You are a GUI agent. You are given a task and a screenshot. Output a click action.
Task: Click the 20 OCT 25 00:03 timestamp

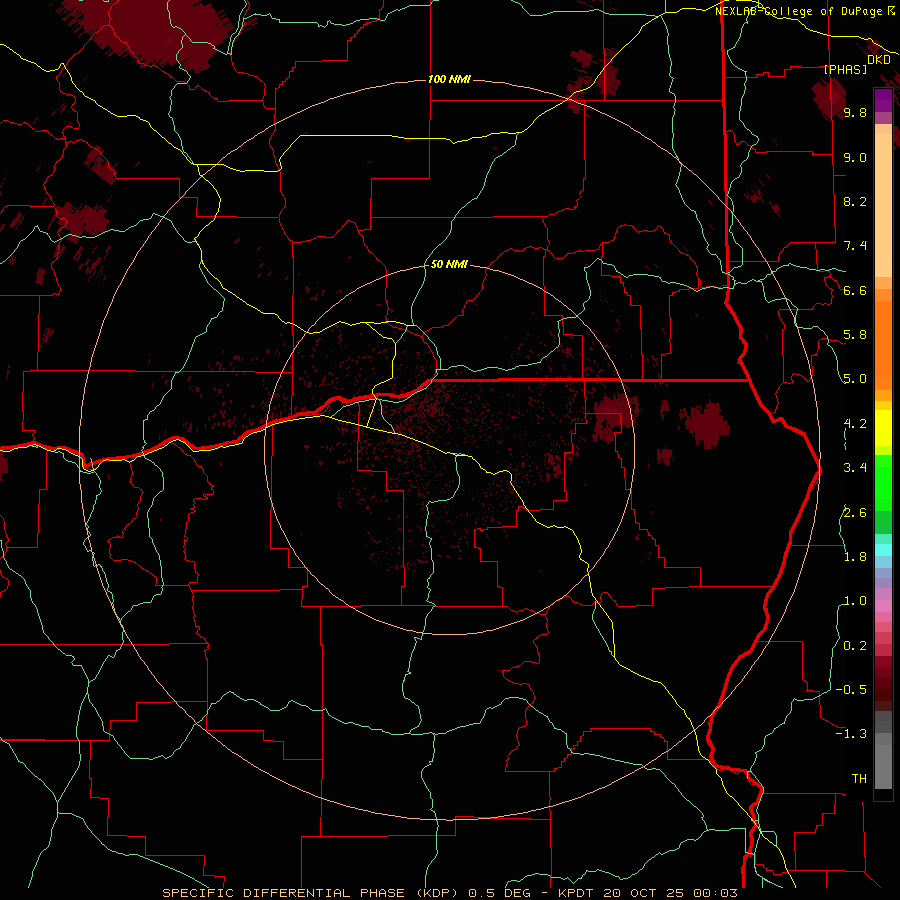tap(670, 893)
